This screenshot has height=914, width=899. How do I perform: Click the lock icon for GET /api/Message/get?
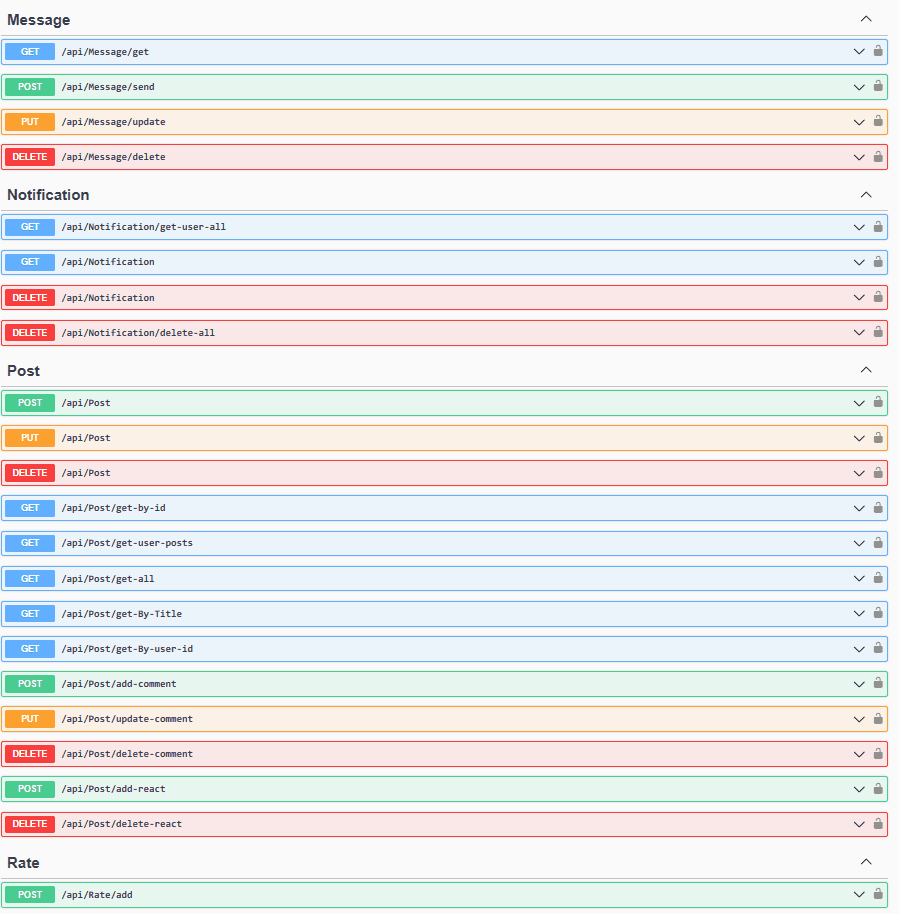[877, 51]
